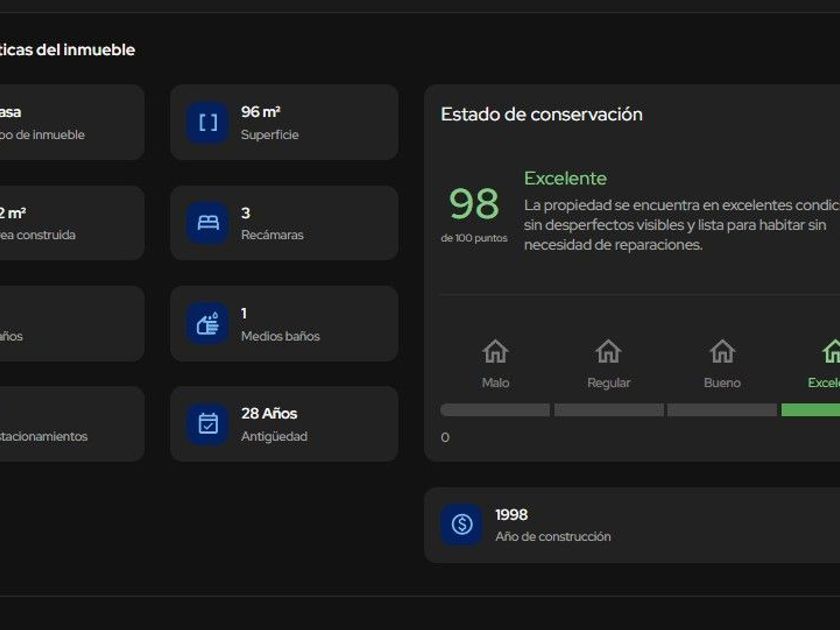
Task: Click the green Excelente progress segment
Action: pyautogui.click(x=811, y=410)
